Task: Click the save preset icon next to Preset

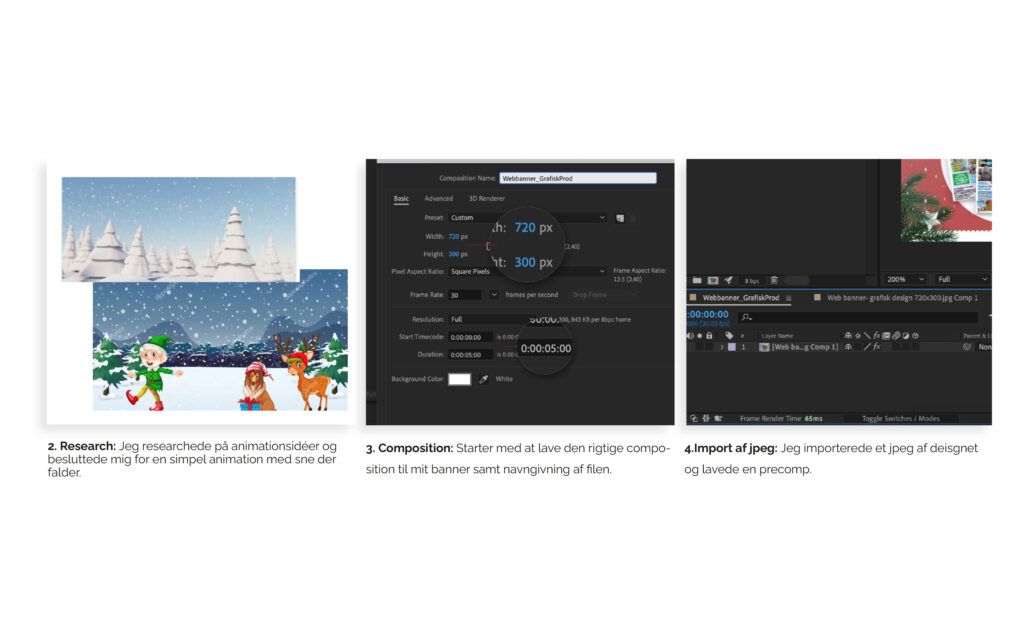Action: [620, 217]
